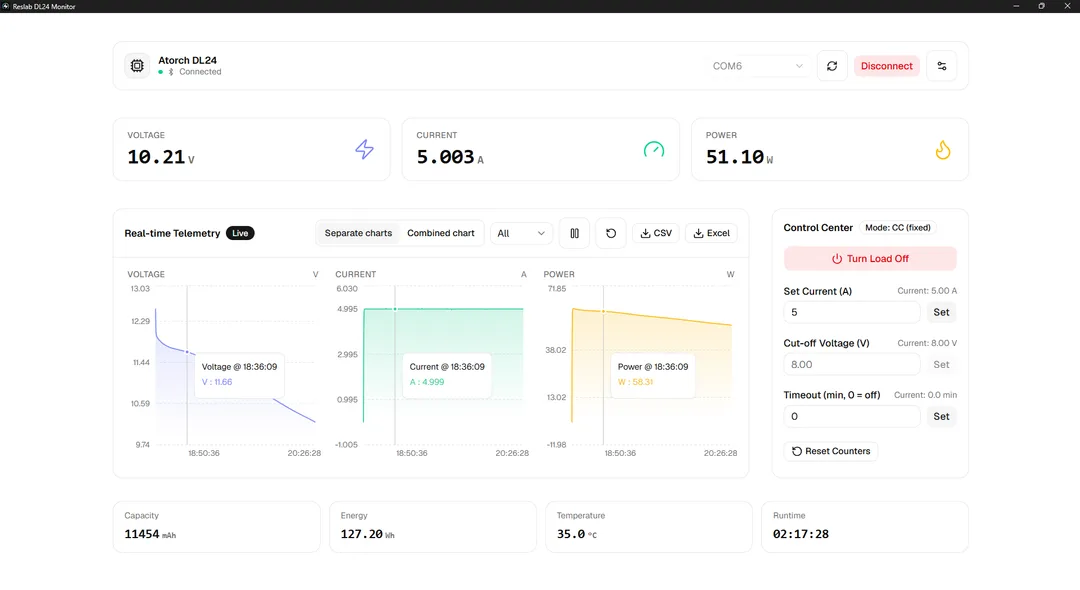This screenshot has height=590, width=1080.
Task: Apply the Cut-off Voltage value
Action: pyautogui.click(x=941, y=364)
